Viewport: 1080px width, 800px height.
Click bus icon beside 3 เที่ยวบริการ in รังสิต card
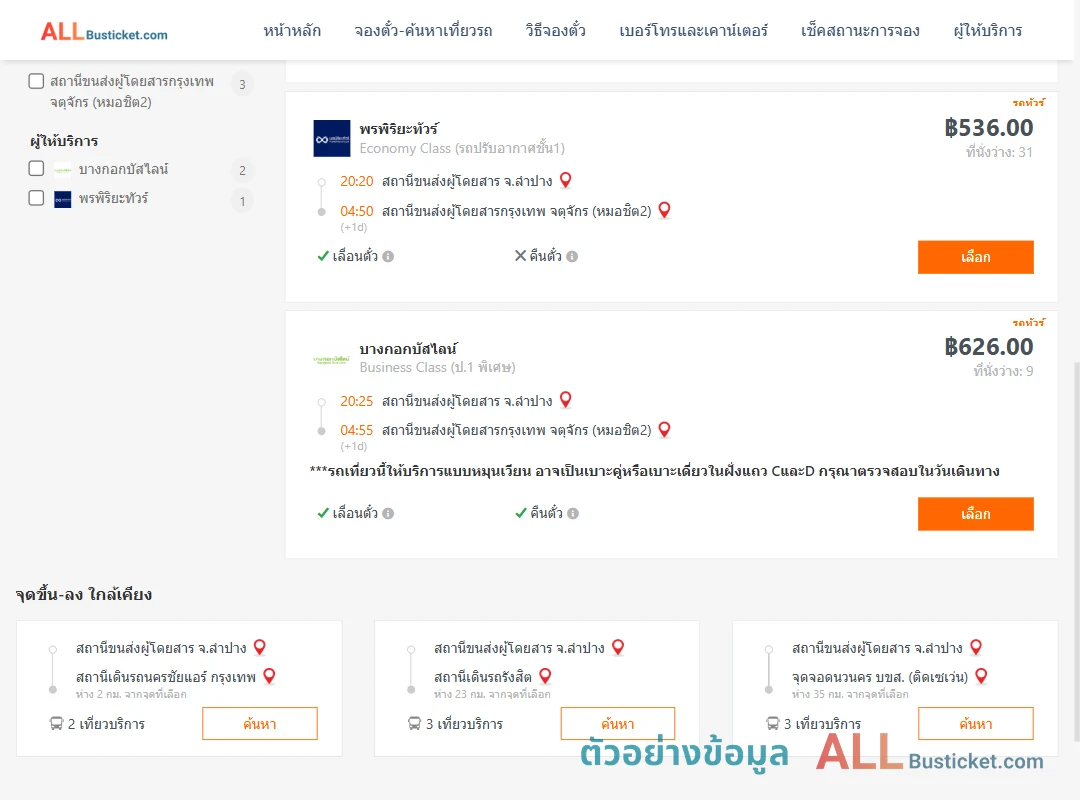(x=414, y=724)
